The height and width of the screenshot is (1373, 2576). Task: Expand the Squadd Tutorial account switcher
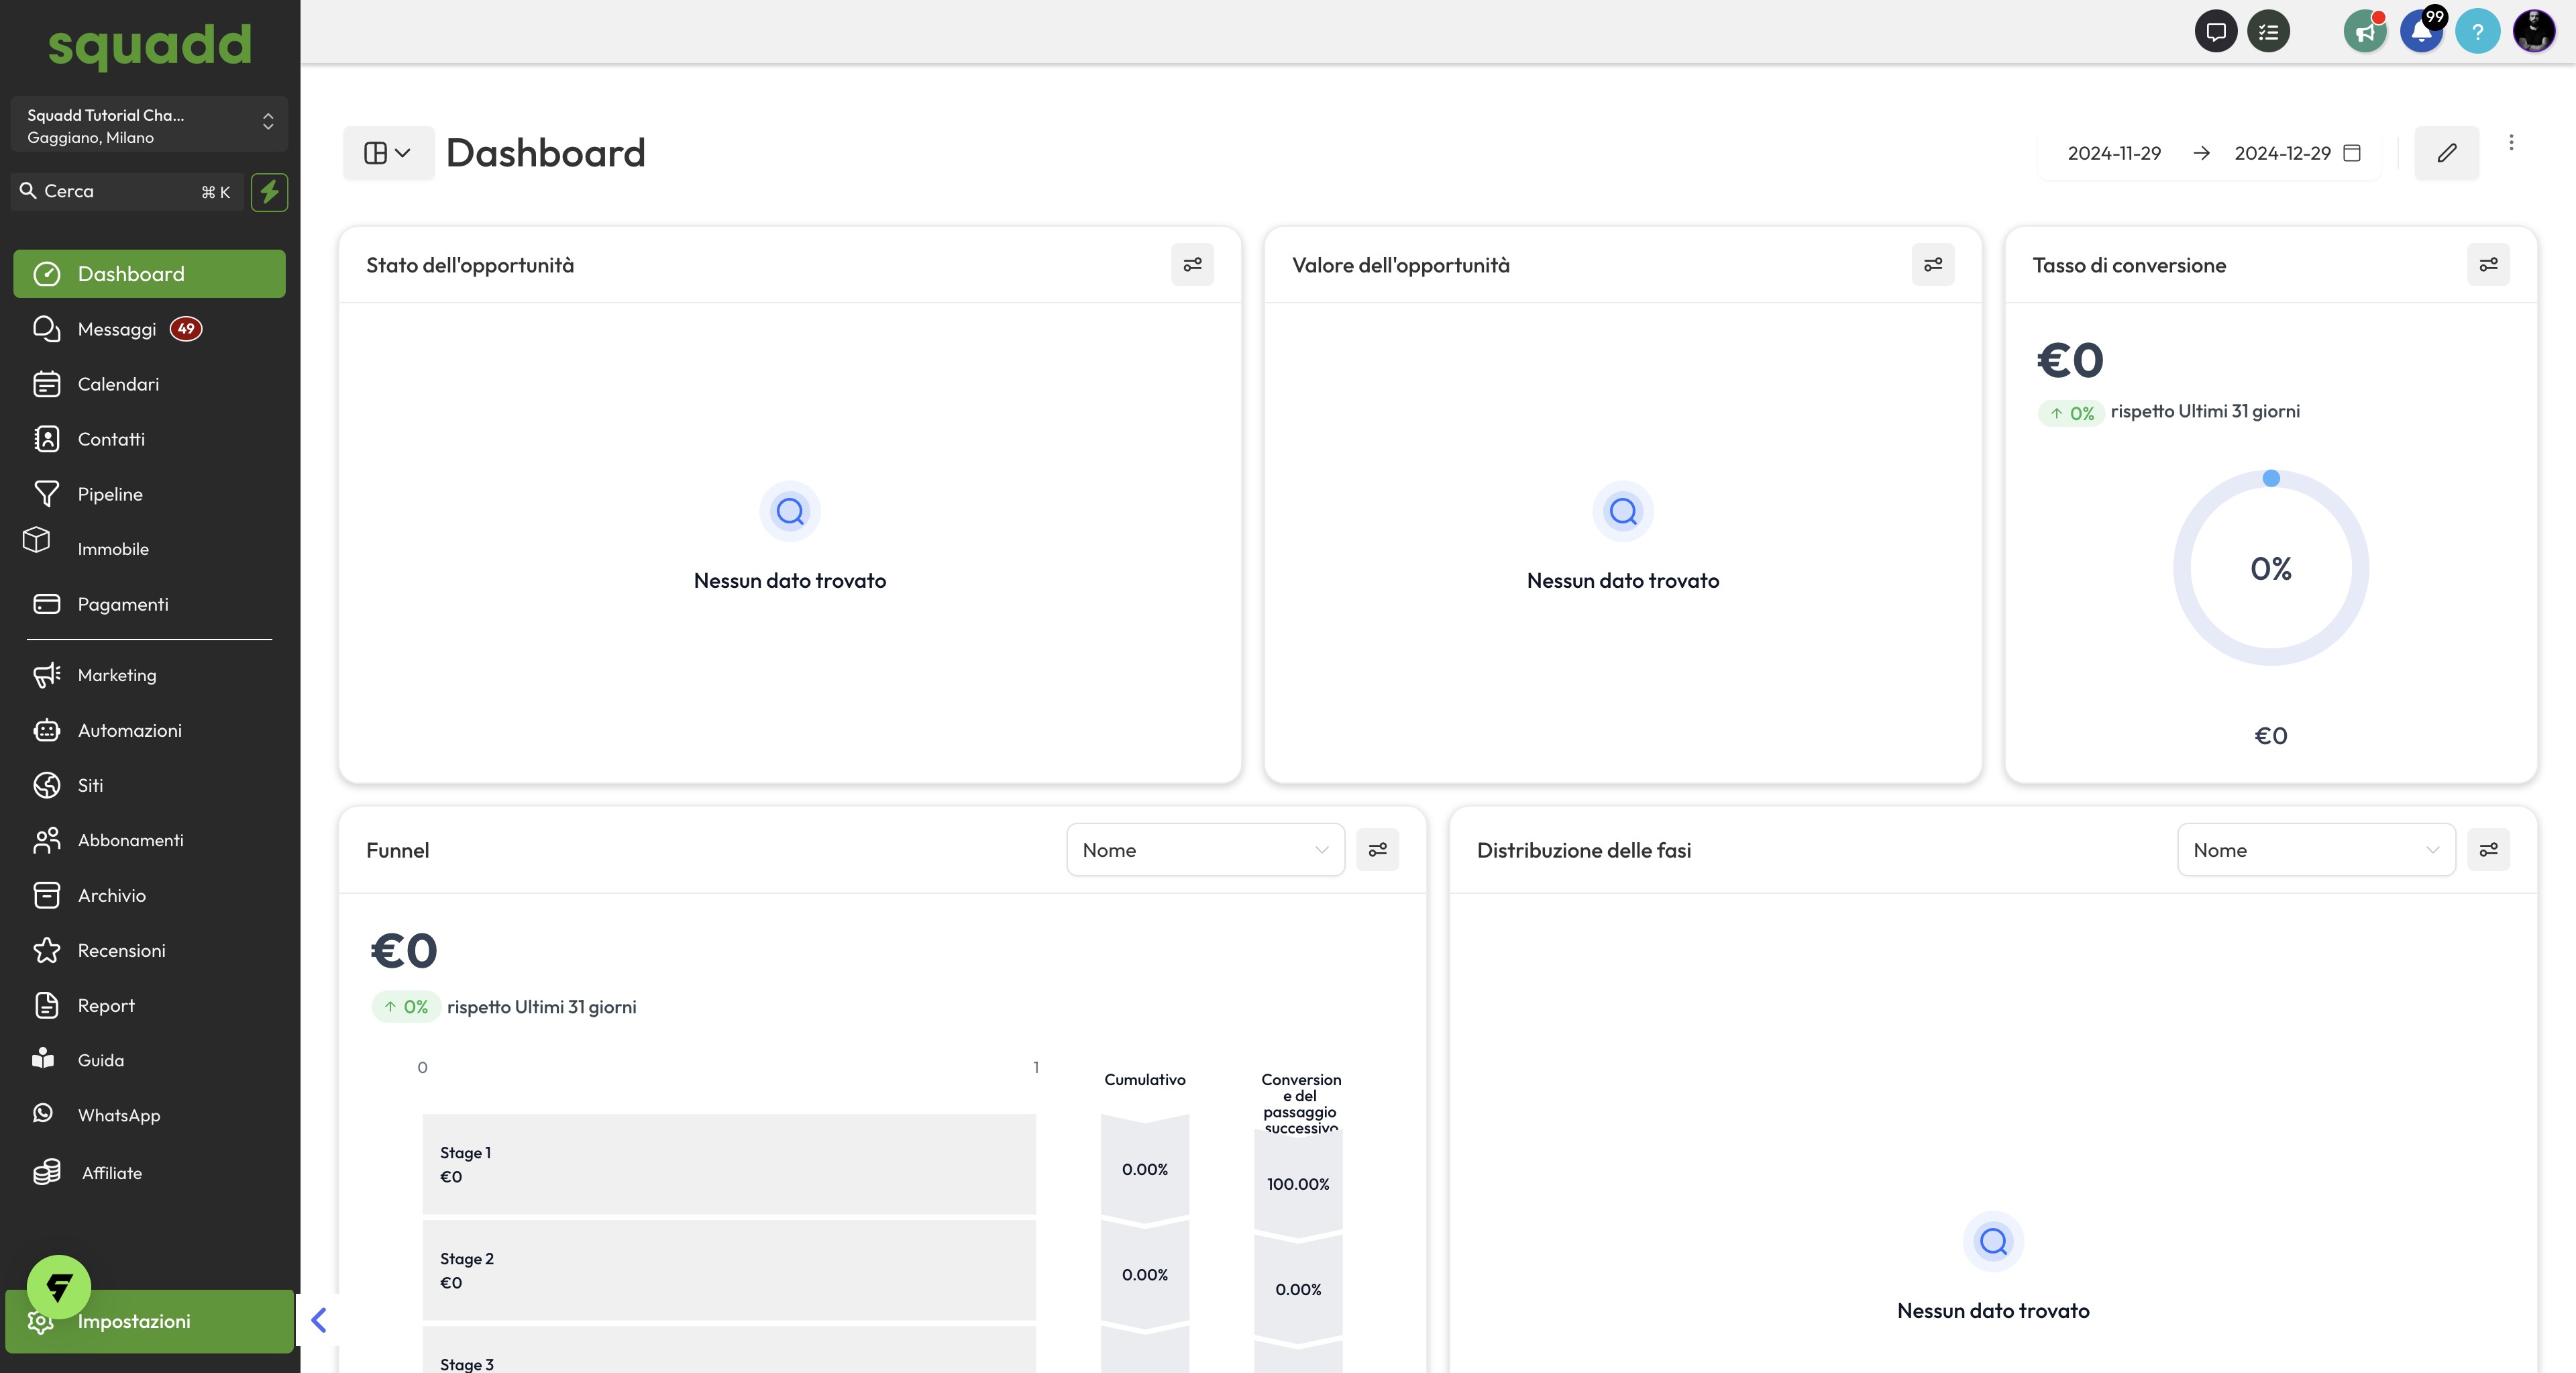[x=149, y=125]
